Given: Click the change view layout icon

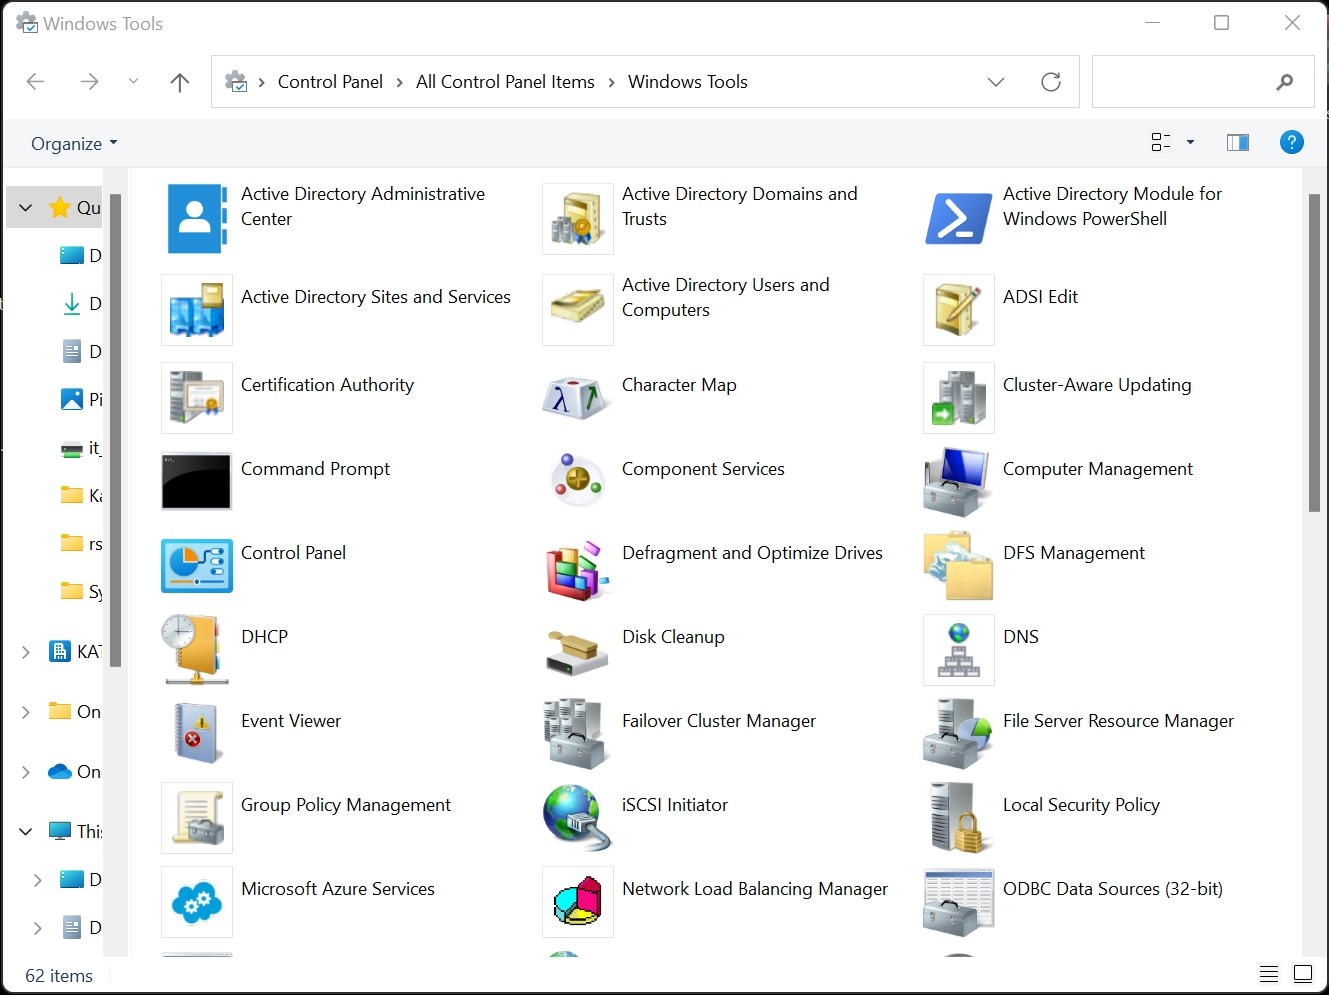Looking at the screenshot, I should click(x=1161, y=143).
